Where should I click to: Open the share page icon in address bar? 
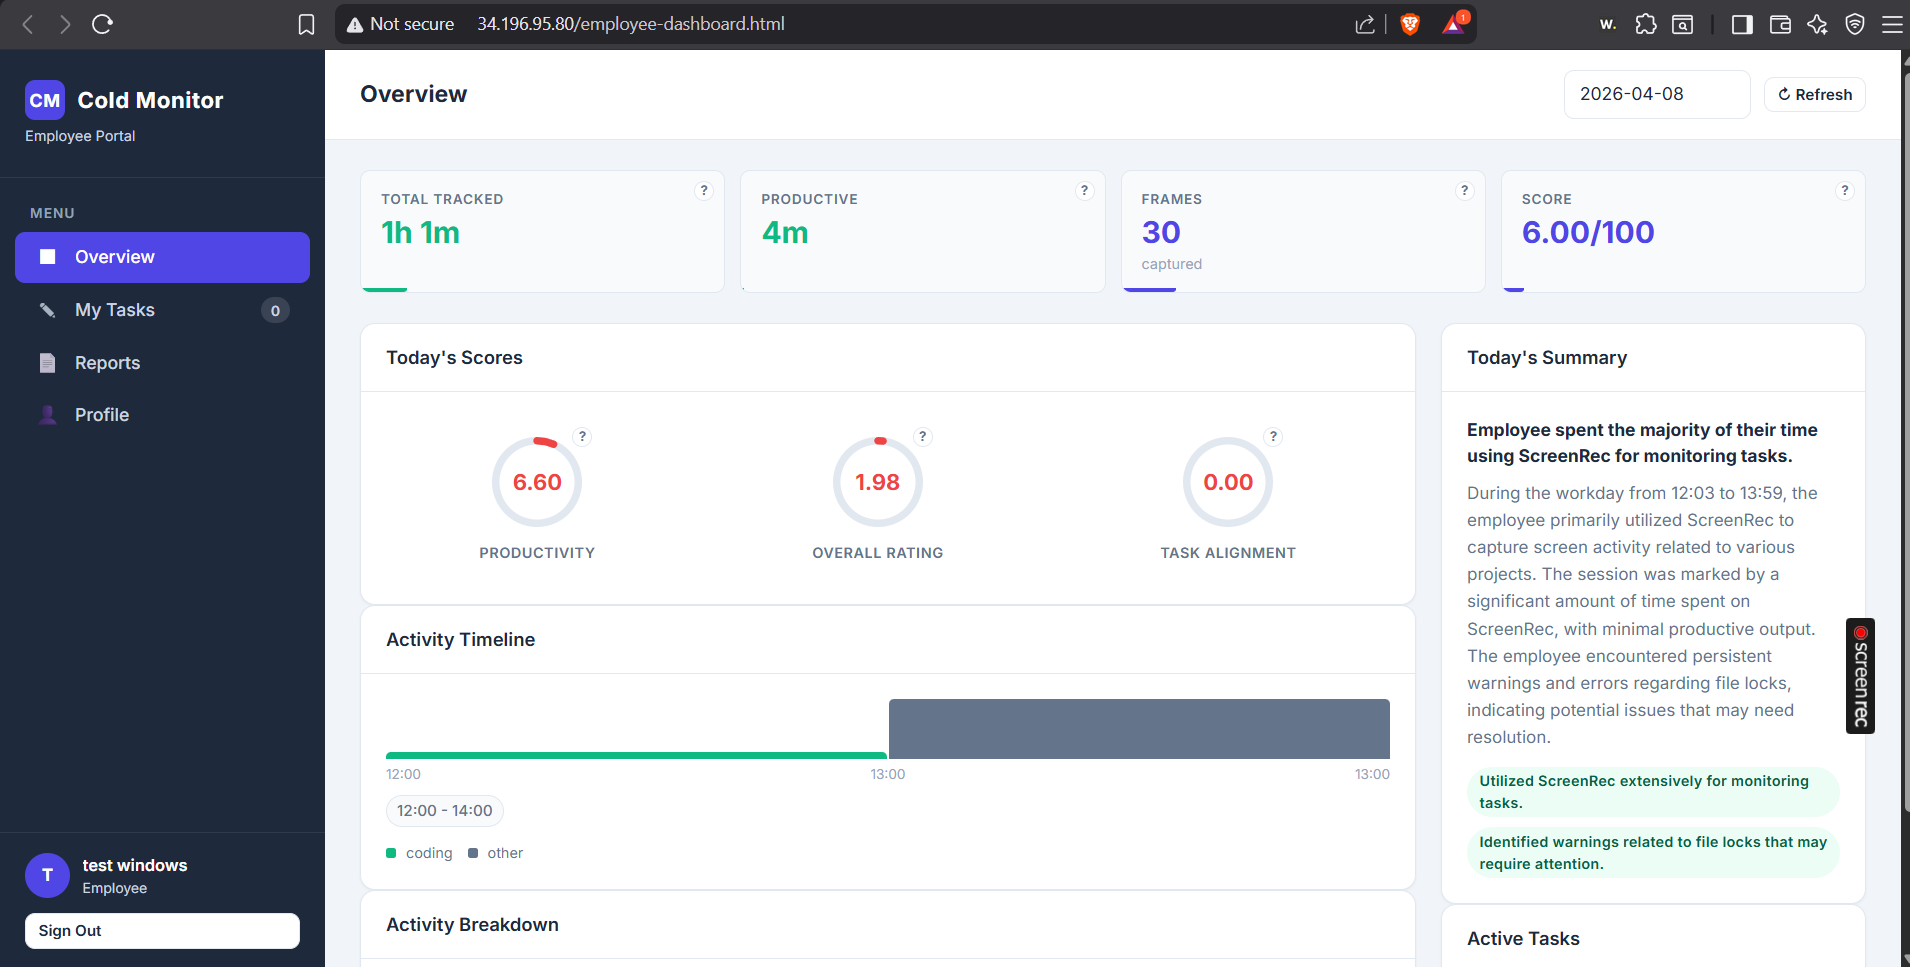click(x=1365, y=24)
